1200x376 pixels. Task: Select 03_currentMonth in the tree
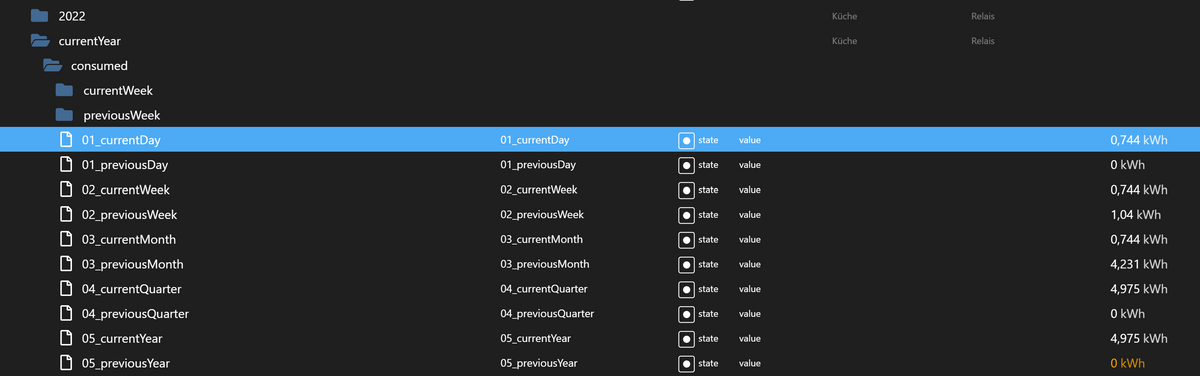click(129, 239)
